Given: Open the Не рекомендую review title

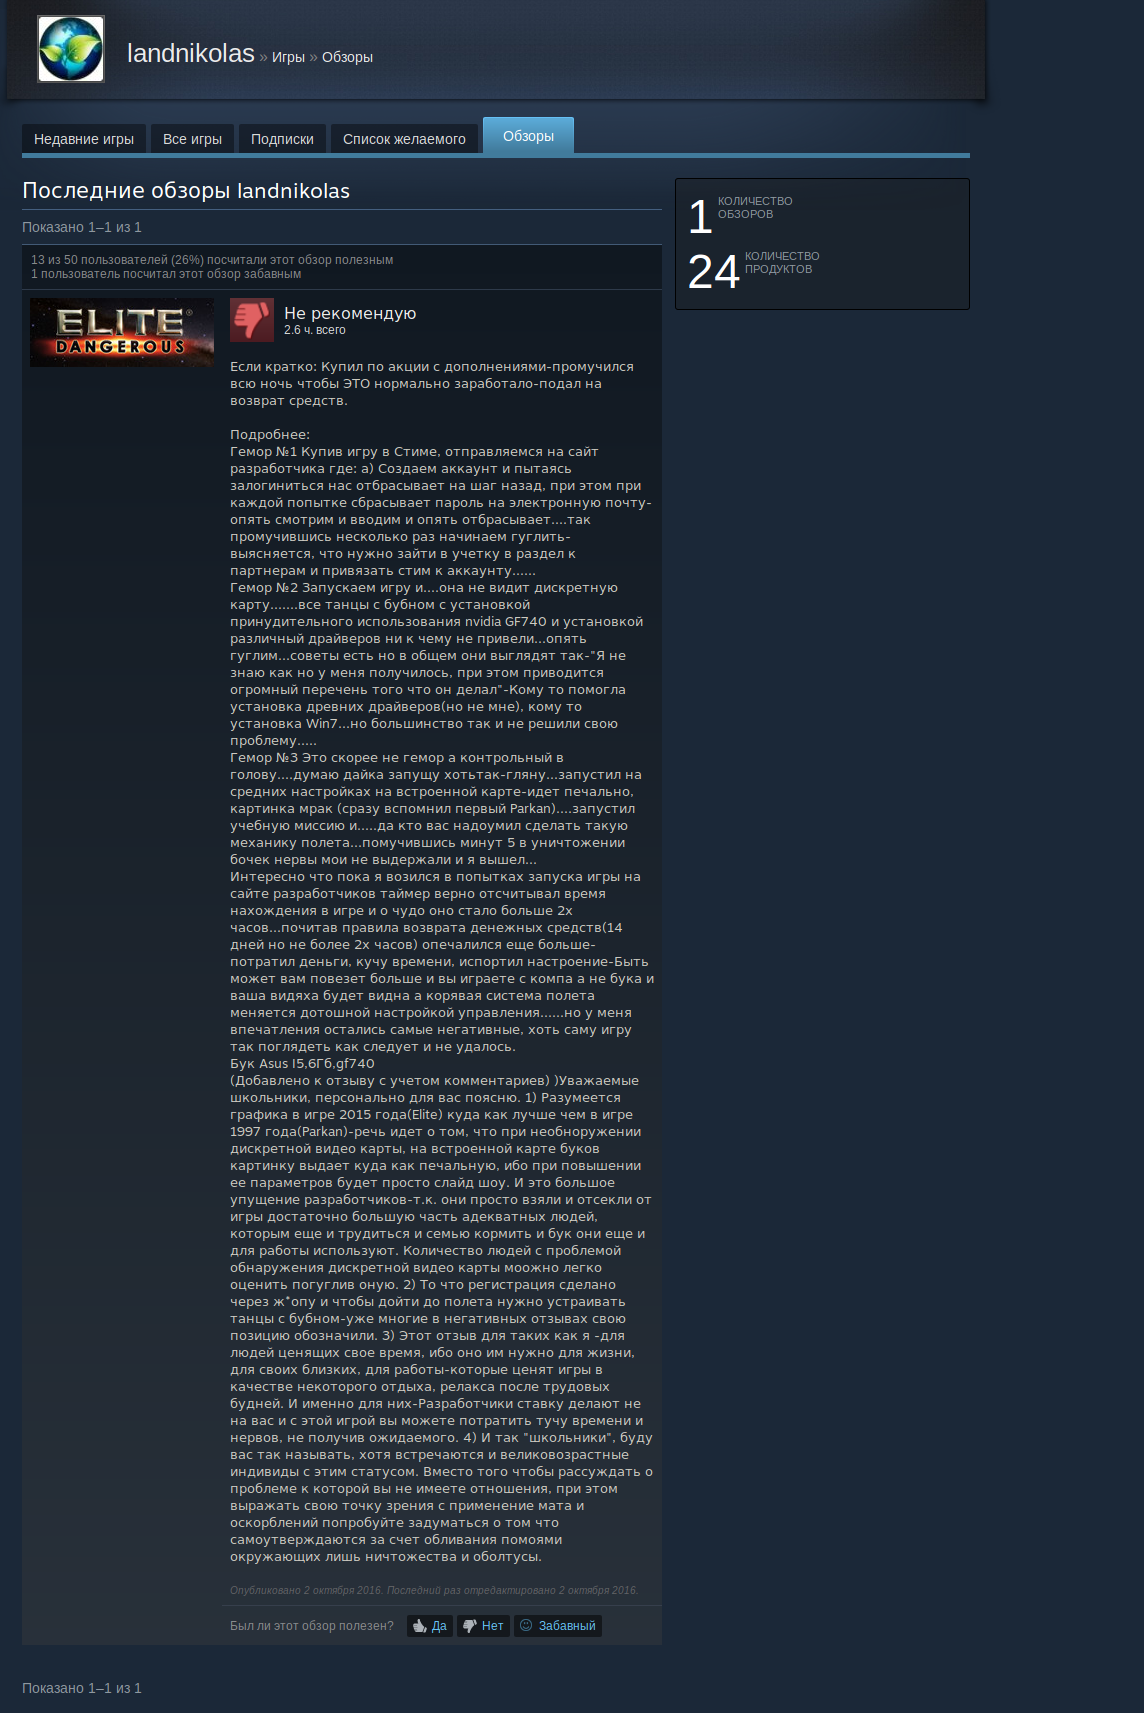Looking at the screenshot, I should (x=350, y=313).
